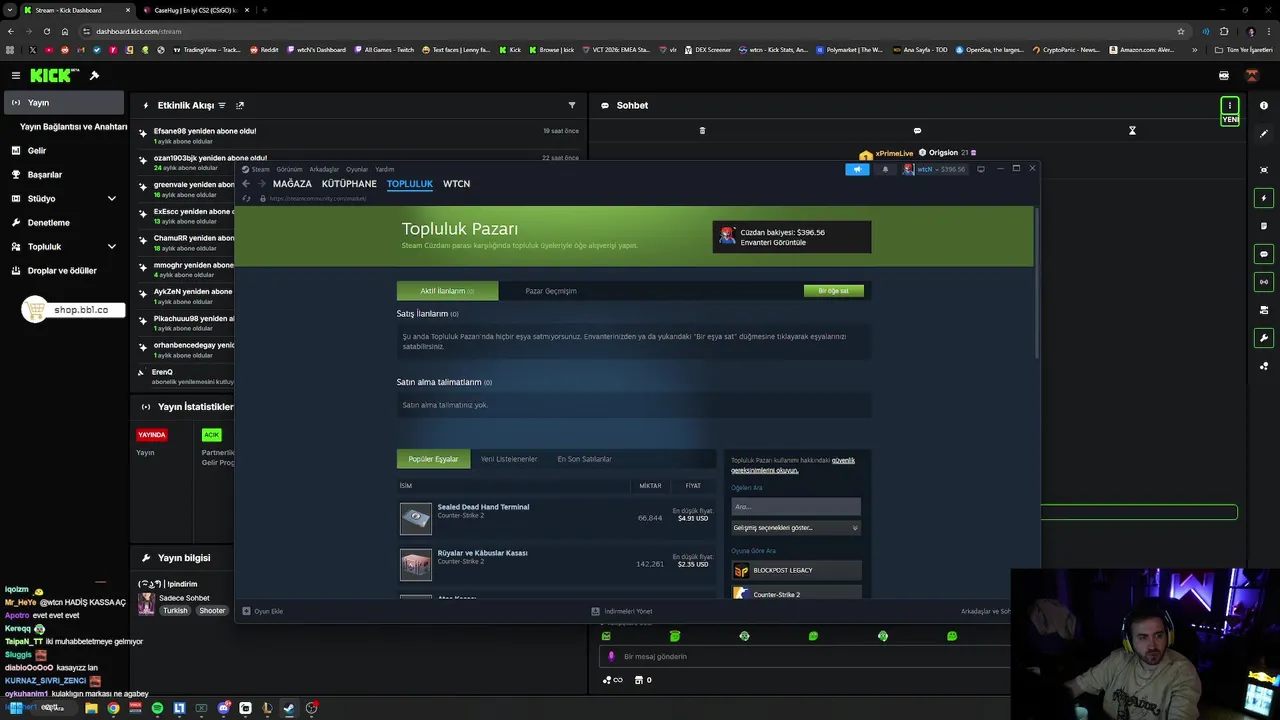Open Sealed Dead Hand Terminal listing
Viewport: 1280px width, 720px height.
[x=556, y=518]
